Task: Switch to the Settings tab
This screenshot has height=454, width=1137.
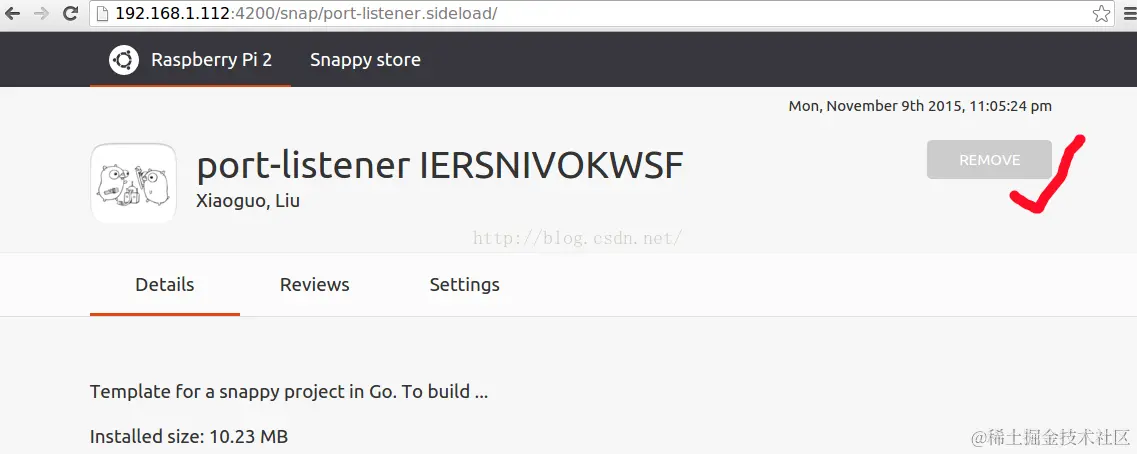Action: pos(464,284)
